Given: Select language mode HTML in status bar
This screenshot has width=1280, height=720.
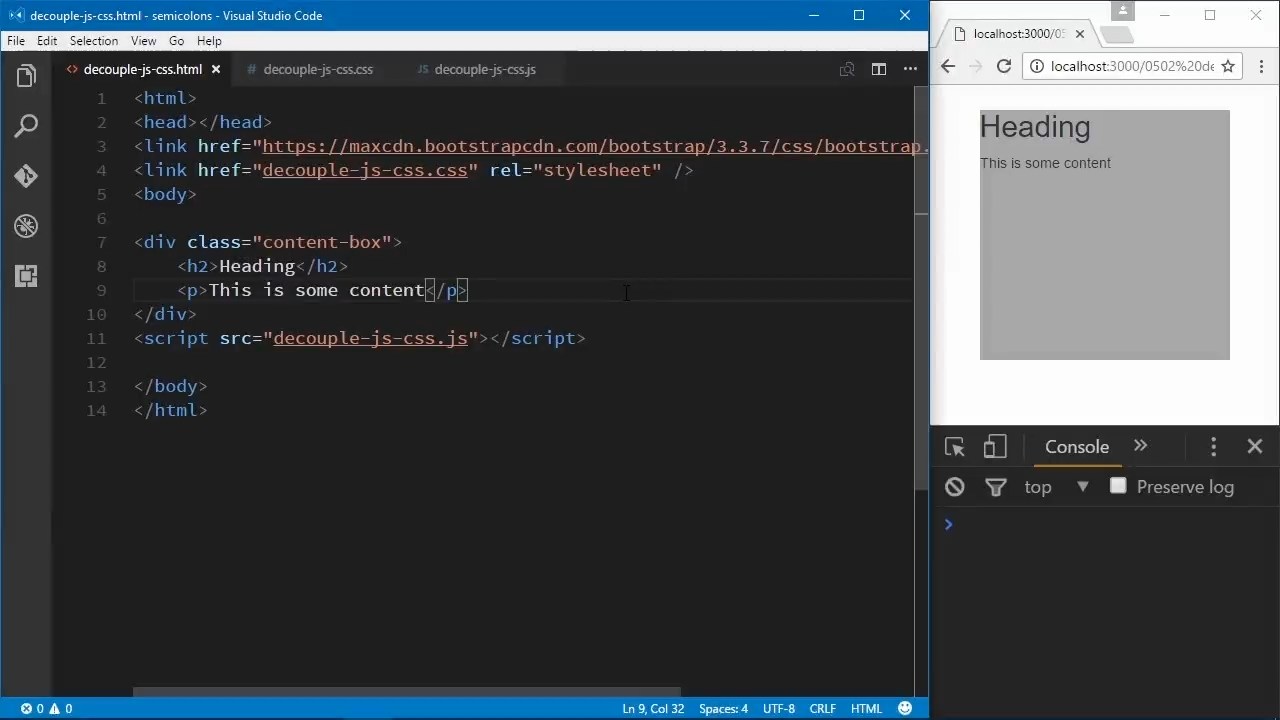Looking at the screenshot, I should click(x=866, y=708).
